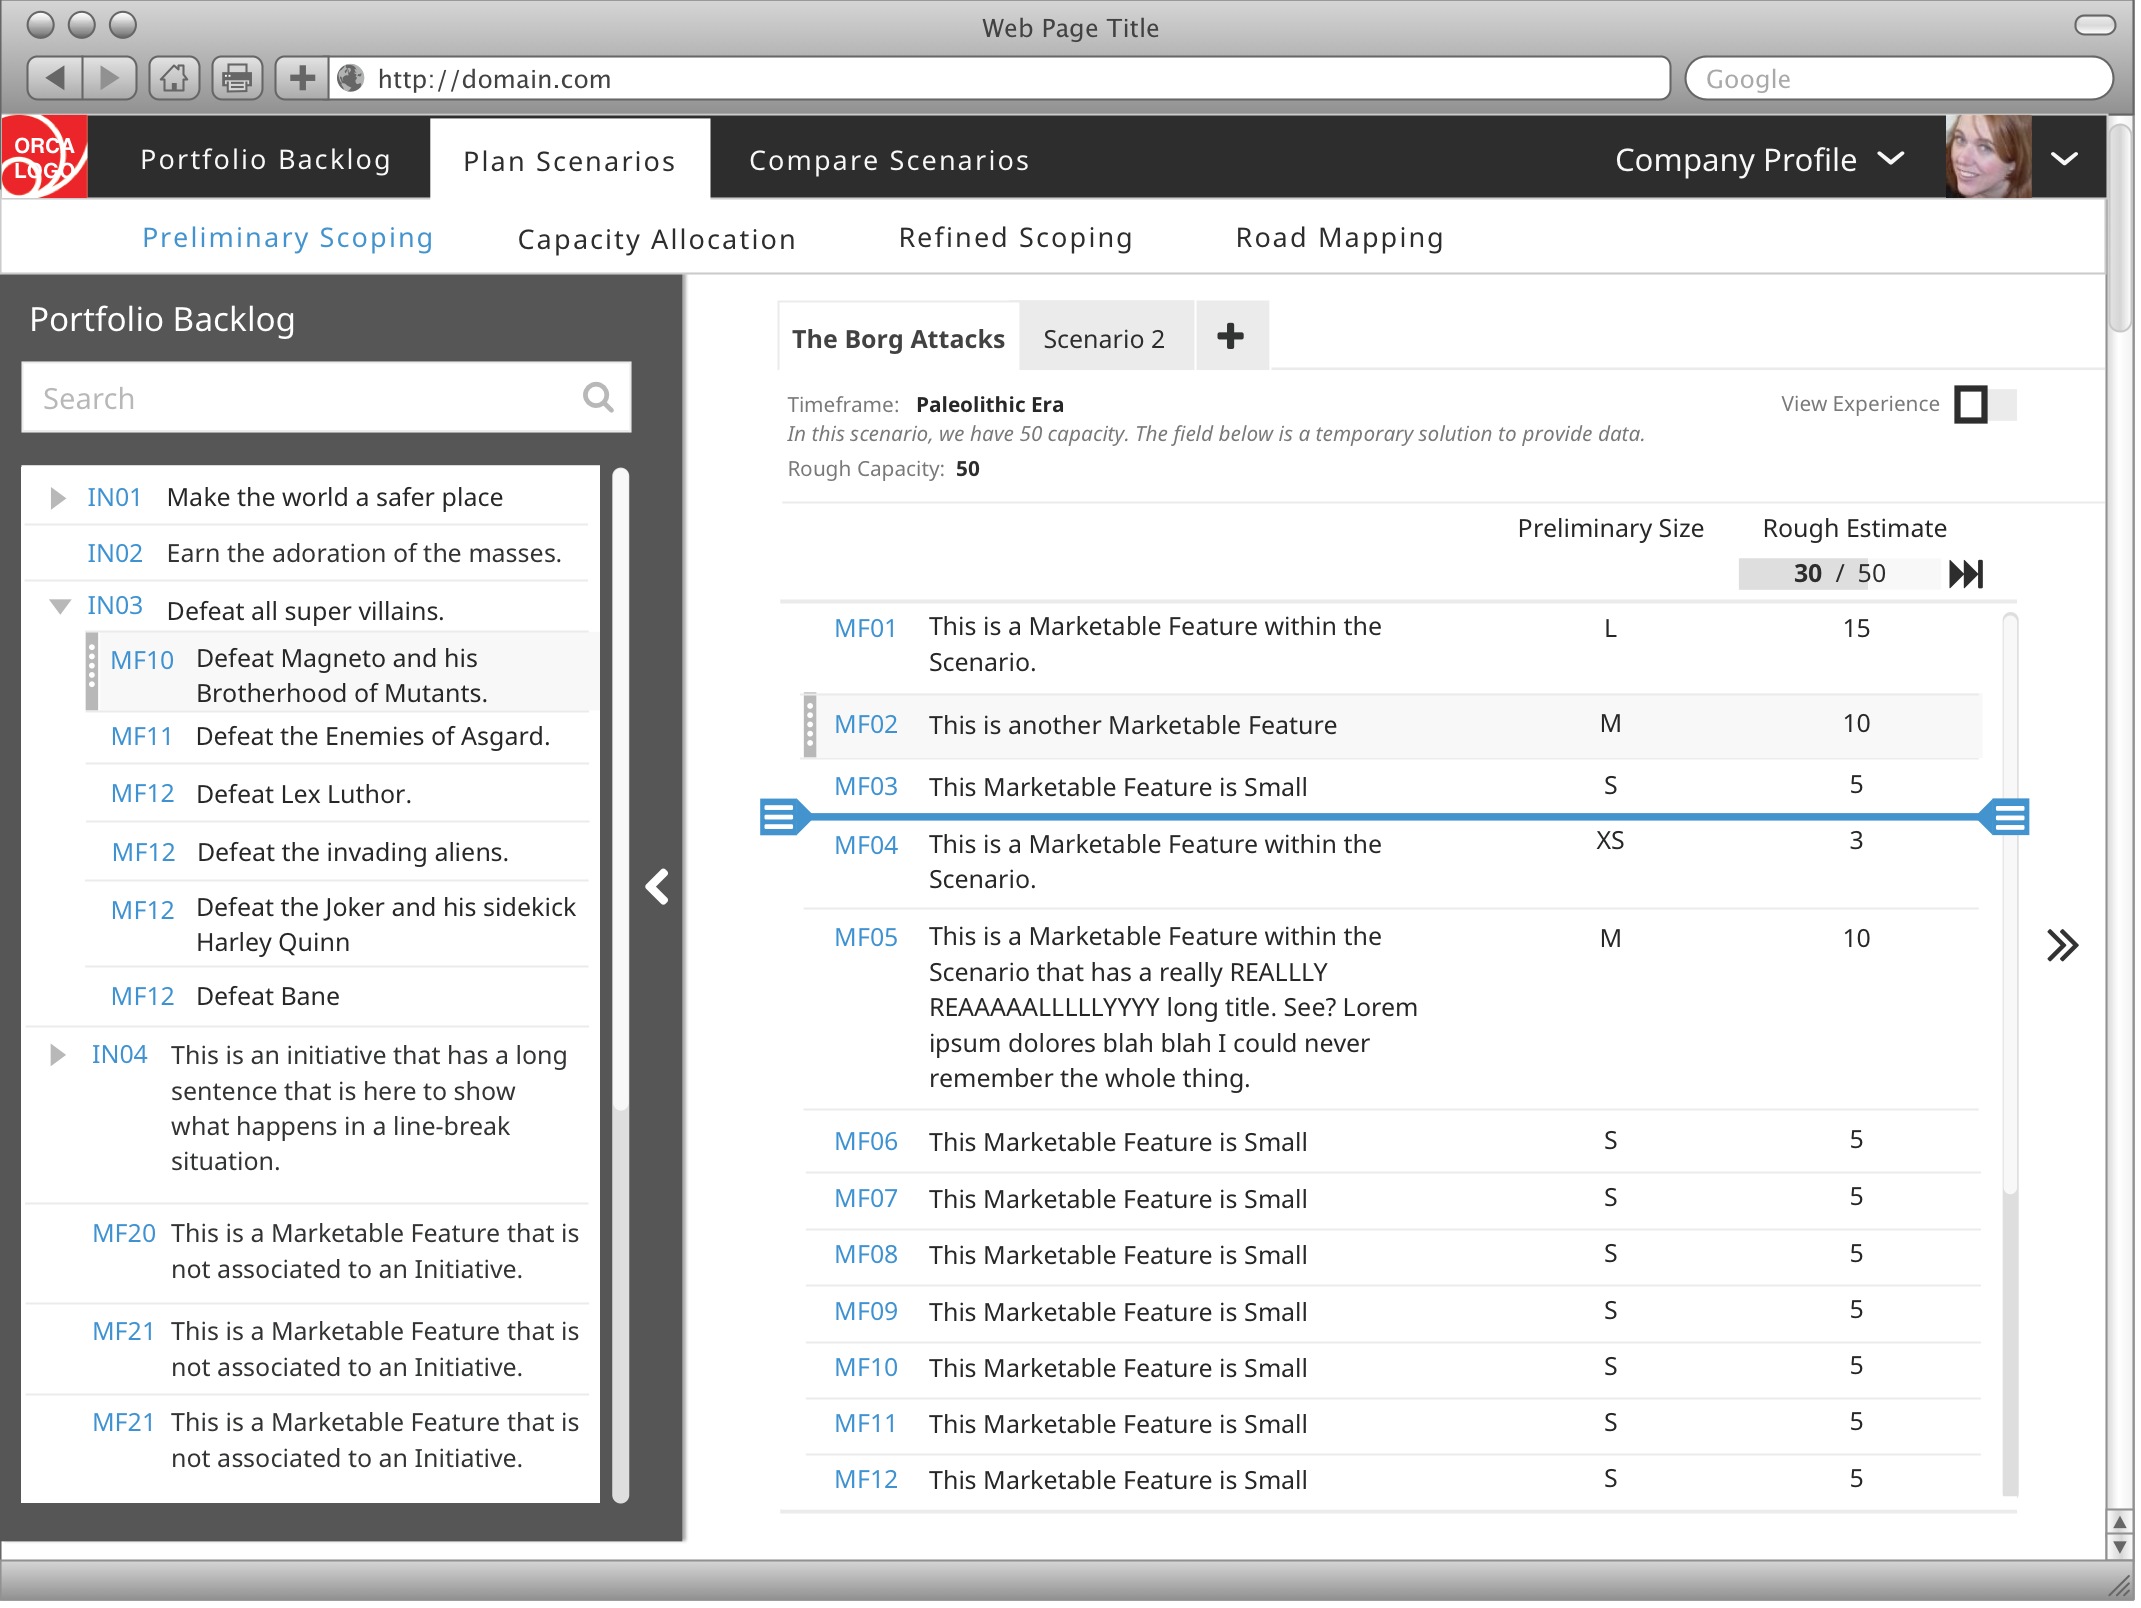
Task: Switch to the Road Mapping tab
Action: (1339, 236)
